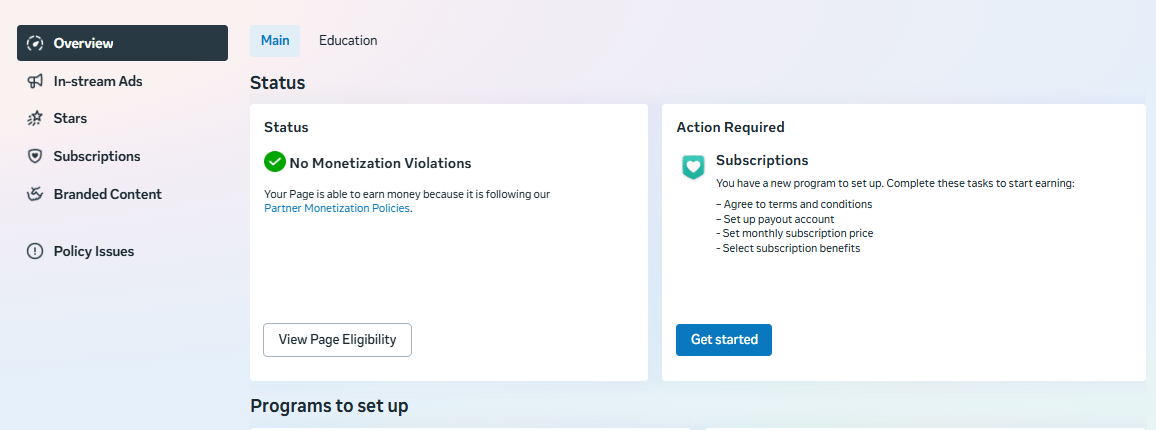Click the Programs to set up heading

click(x=329, y=406)
